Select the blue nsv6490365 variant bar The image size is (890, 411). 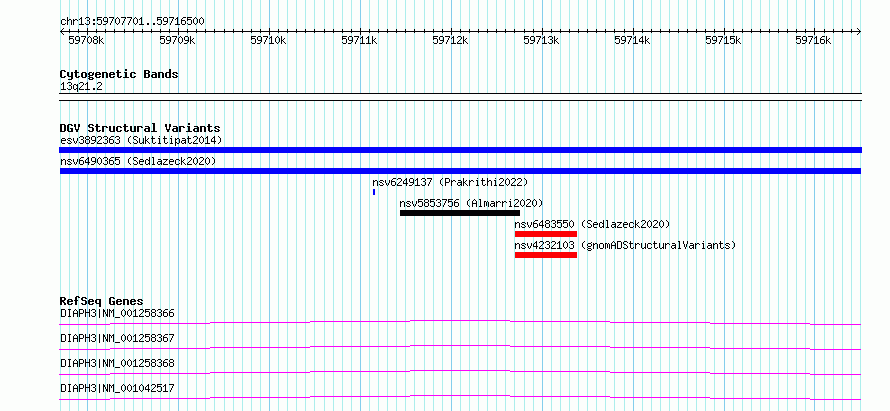click(460, 171)
